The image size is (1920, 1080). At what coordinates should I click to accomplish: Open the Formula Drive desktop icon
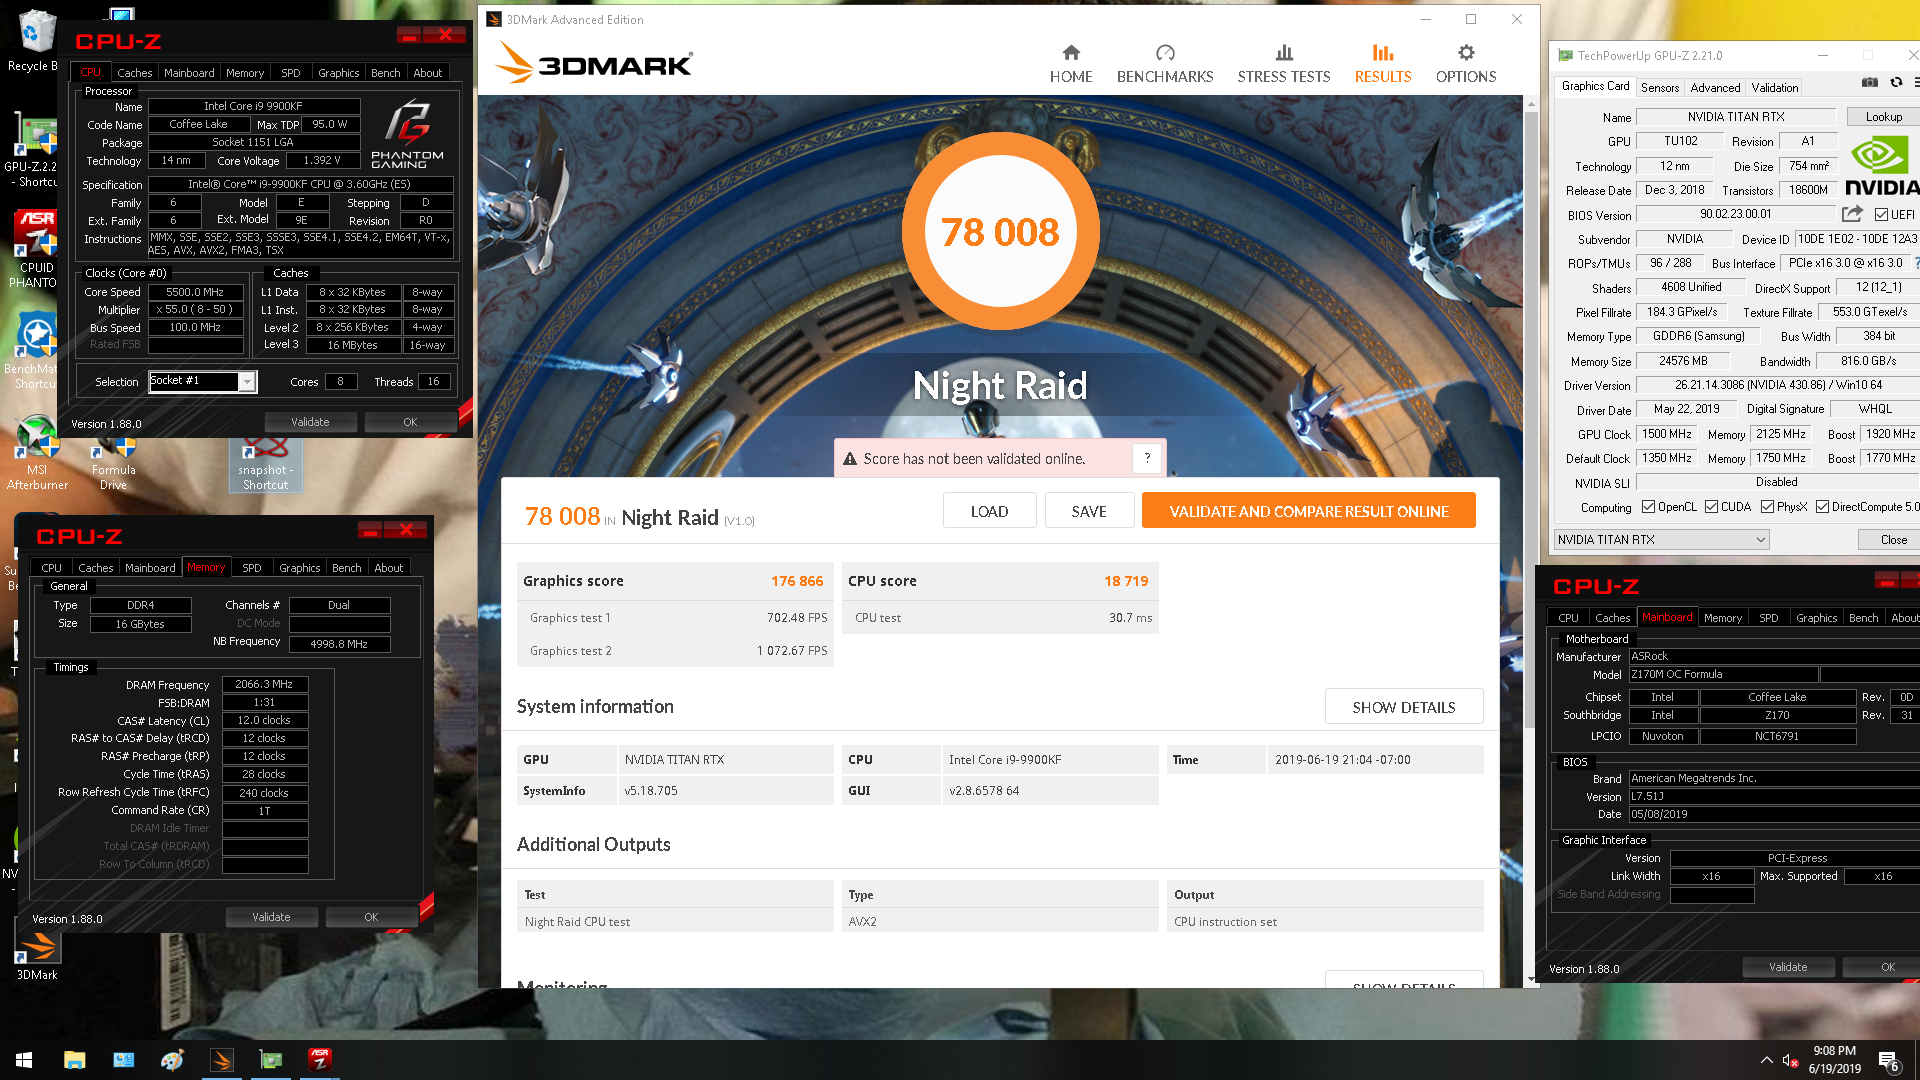coord(113,462)
